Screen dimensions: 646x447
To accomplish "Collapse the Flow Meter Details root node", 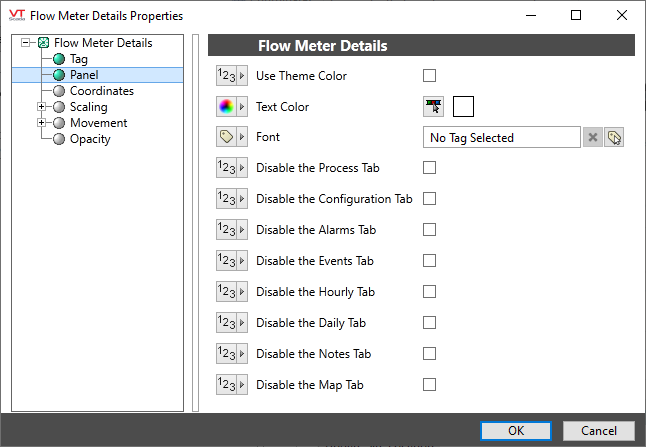I will click(26, 43).
